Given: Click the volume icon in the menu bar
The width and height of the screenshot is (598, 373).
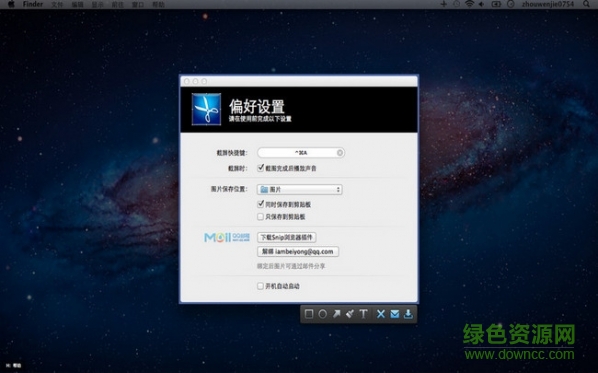Looking at the screenshot, I should tap(482, 4).
